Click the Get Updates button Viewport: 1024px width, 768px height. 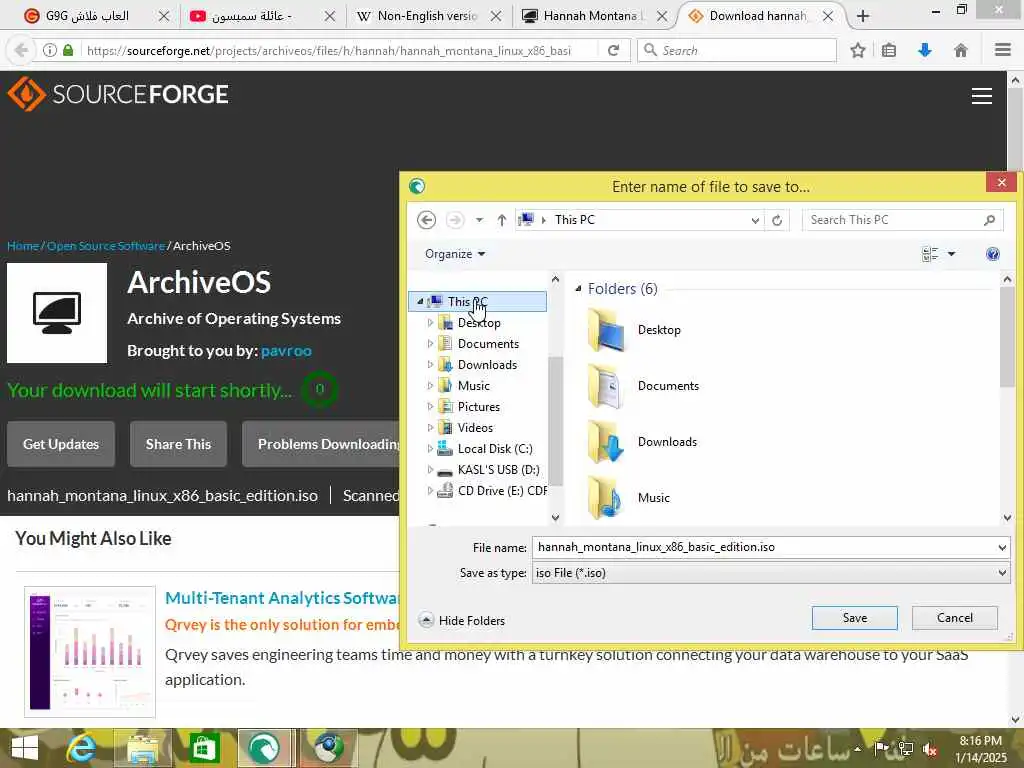pos(61,444)
